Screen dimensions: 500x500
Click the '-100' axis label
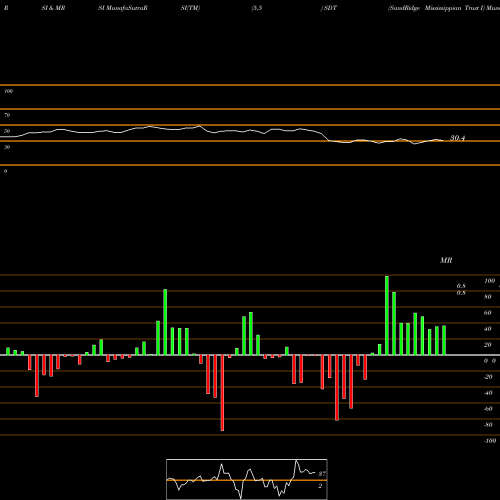(490, 441)
